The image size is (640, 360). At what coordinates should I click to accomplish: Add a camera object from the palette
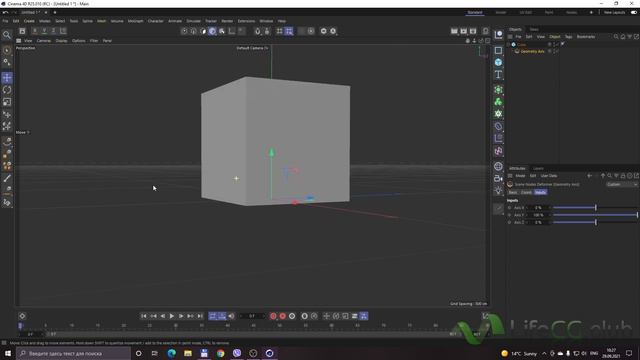pyautogui.click(x=498, y=178)
